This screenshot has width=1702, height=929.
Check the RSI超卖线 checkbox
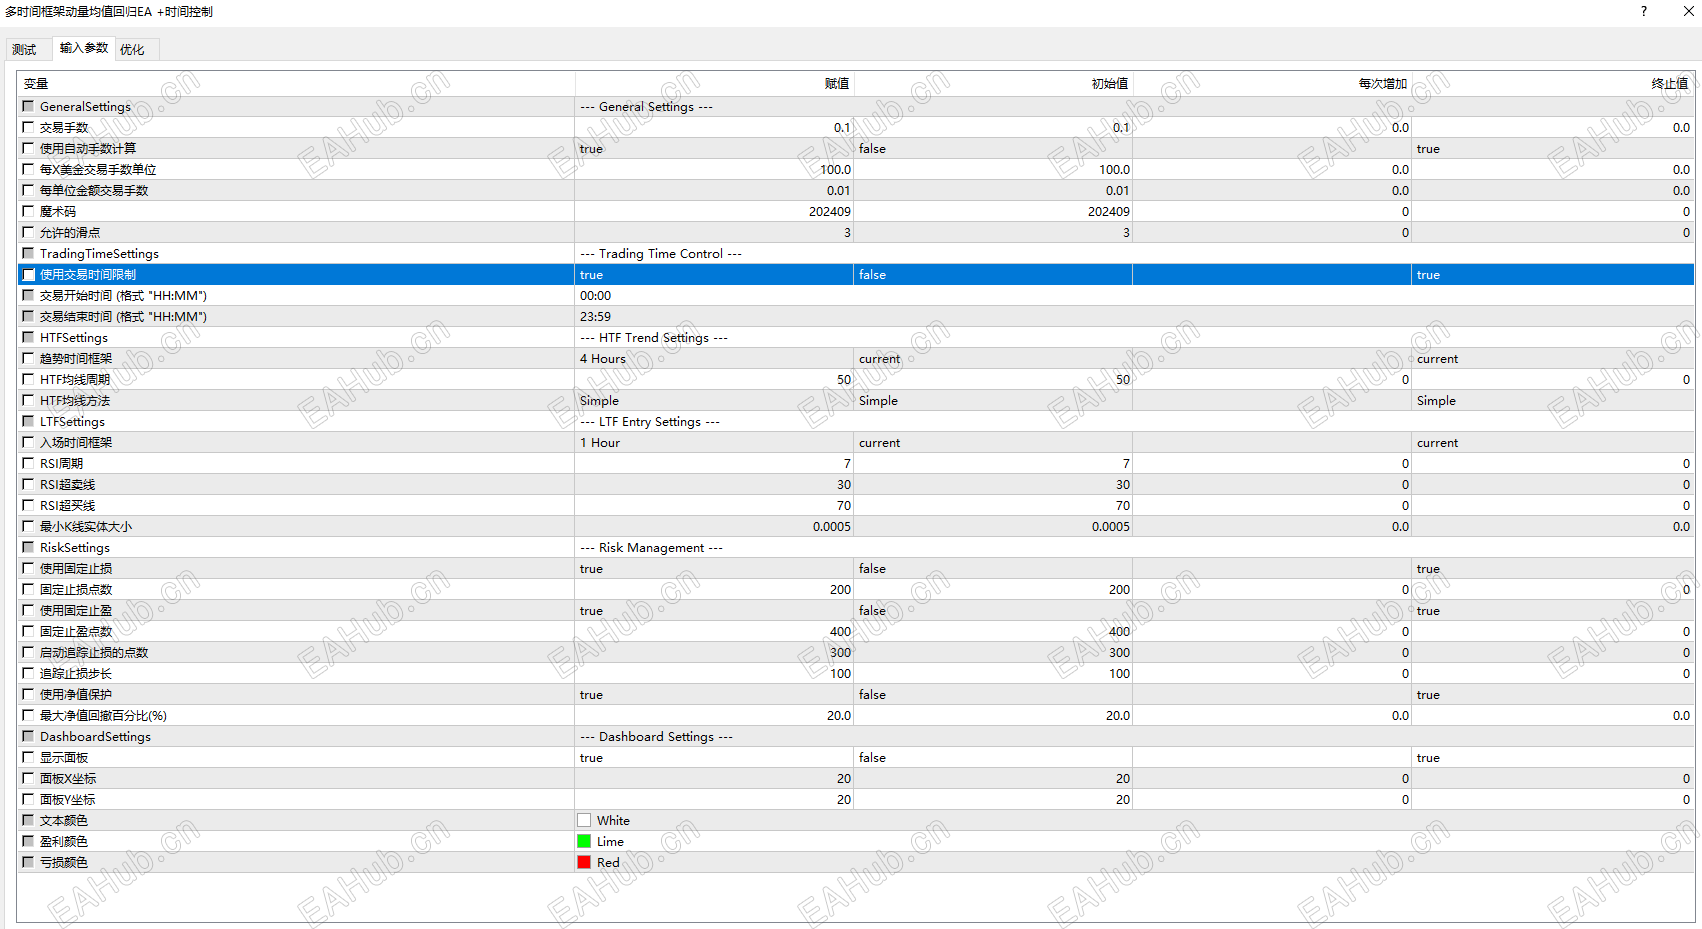[28, 484]
